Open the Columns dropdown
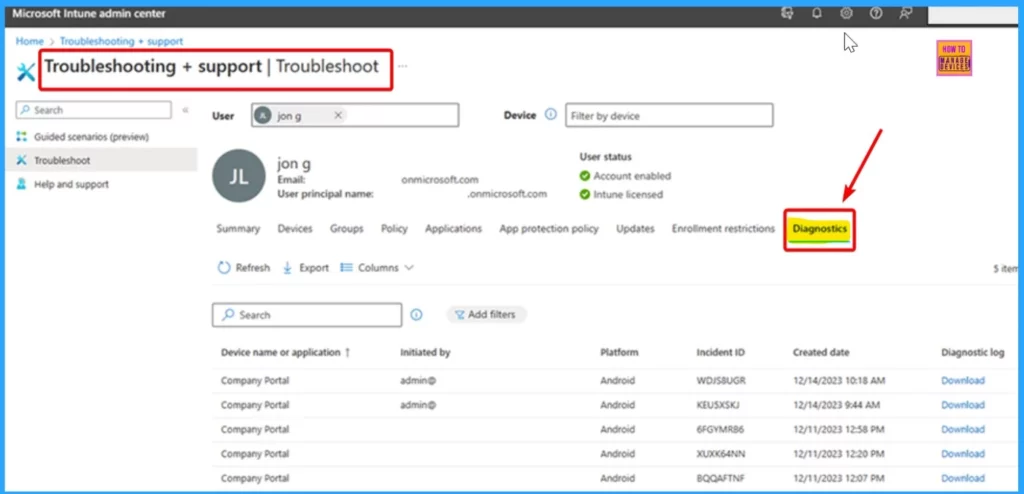Screen dimensions: 1024x494 click(377, 268)
